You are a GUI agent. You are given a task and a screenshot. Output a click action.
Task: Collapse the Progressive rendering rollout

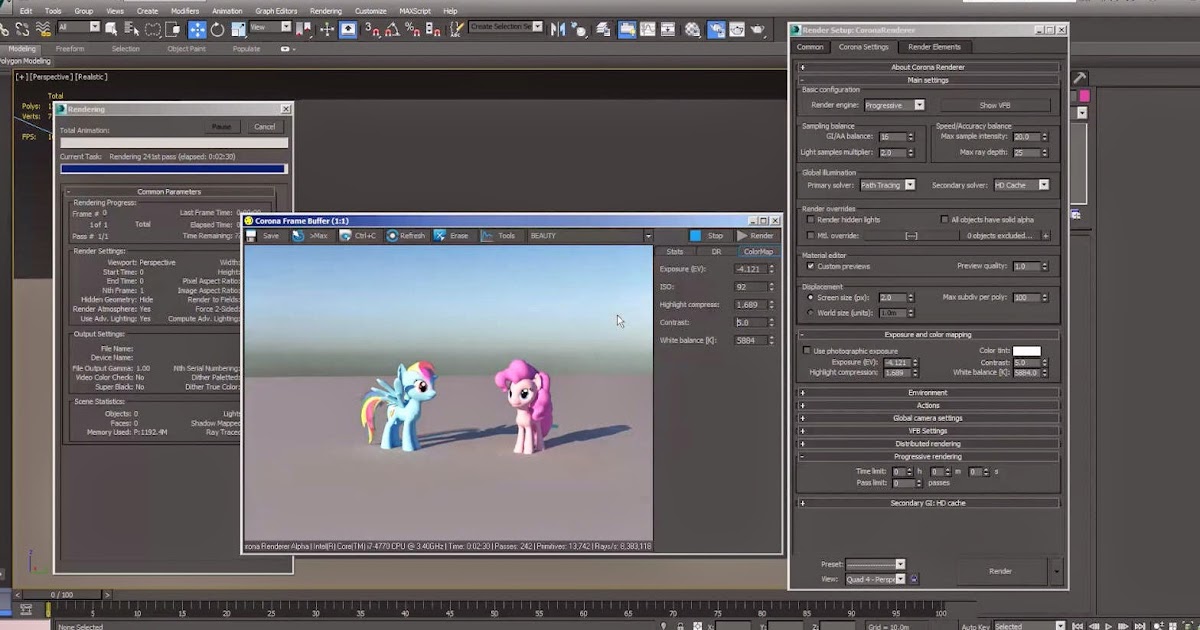928,456
